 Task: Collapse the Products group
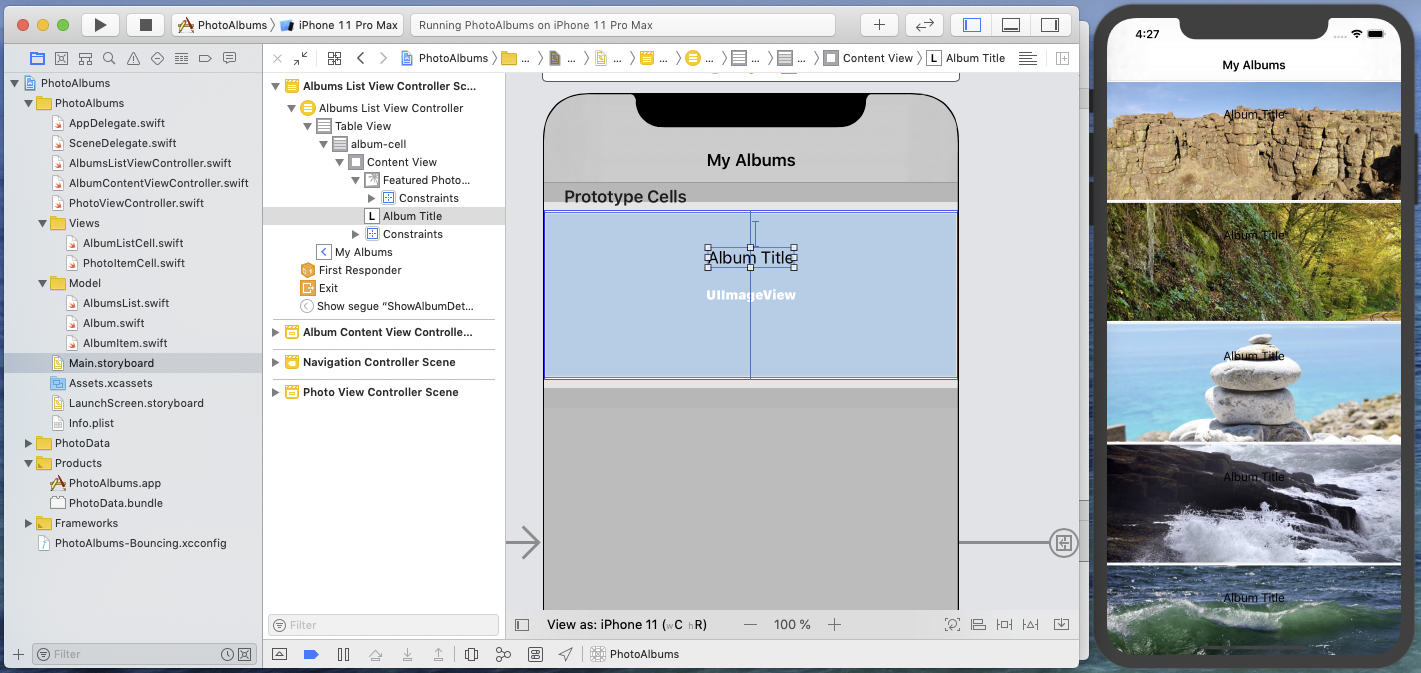[28, 463]
